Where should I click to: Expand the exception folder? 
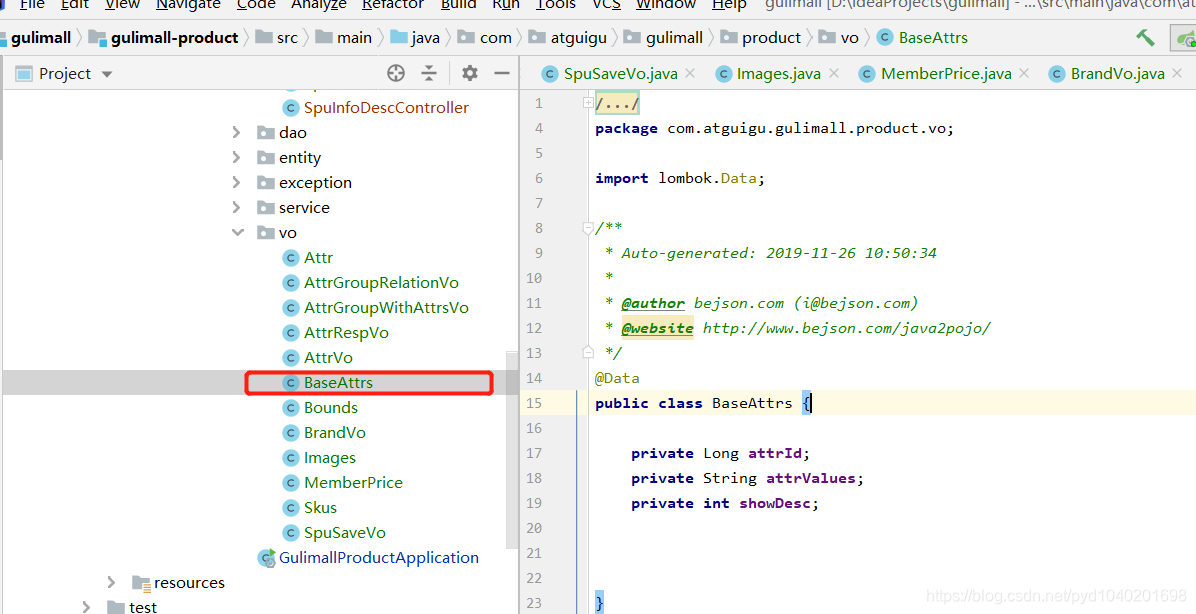tap(236, 183)
